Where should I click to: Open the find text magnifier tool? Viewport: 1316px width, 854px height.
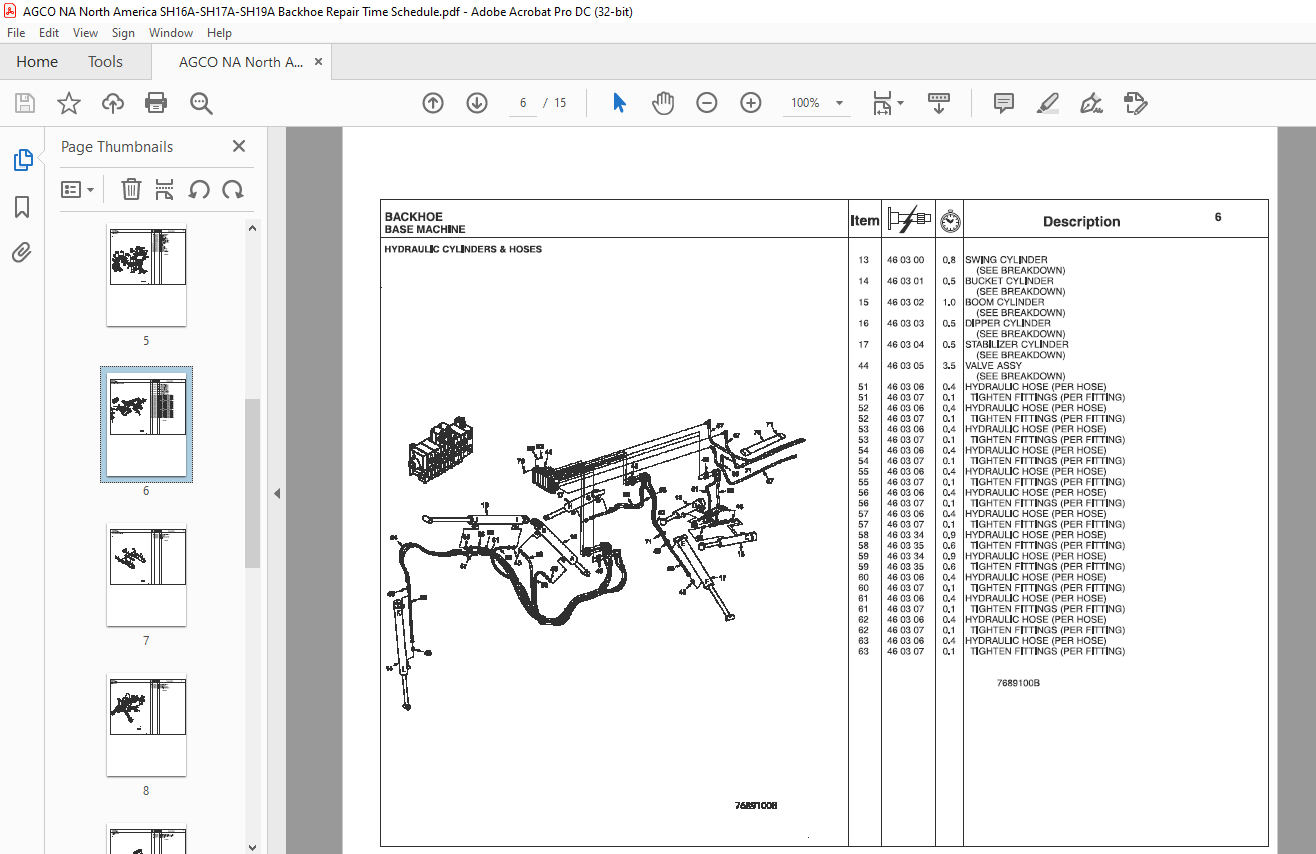201,103
